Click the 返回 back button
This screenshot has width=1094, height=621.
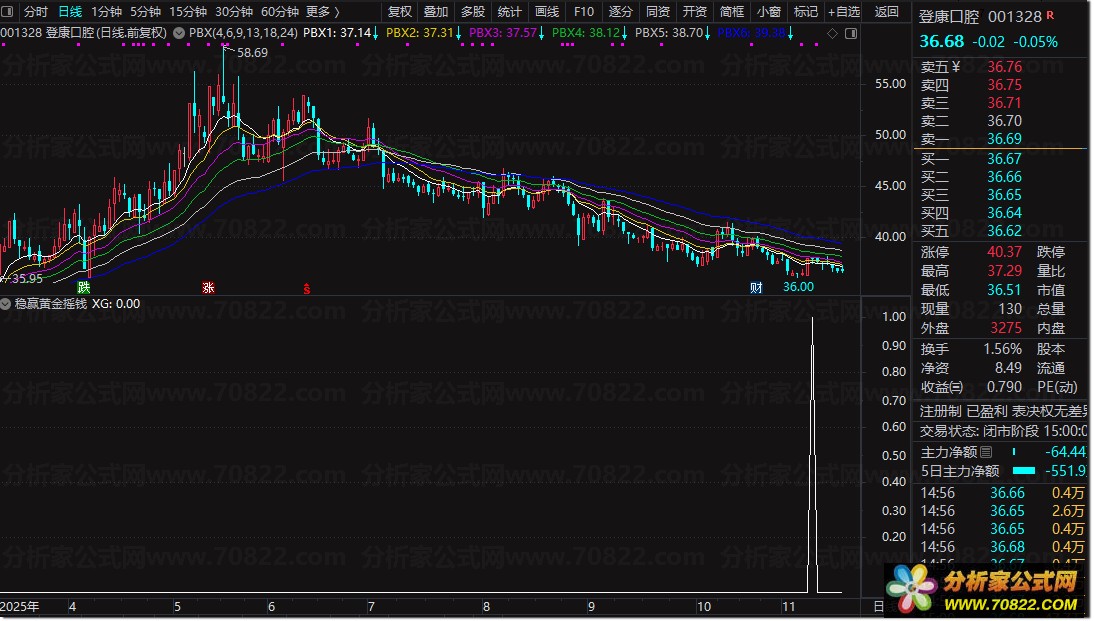(x=886, y=11)
